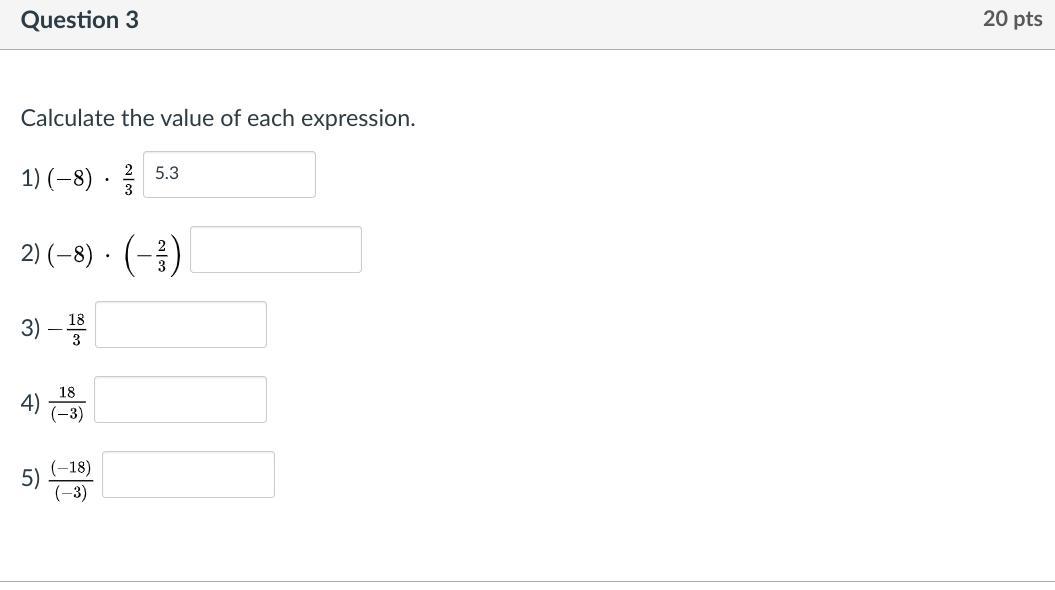Click the answer box containing 5.3
Viewport: 1055px width, 590px height.
pyautogui.click(x=229, y=174)
